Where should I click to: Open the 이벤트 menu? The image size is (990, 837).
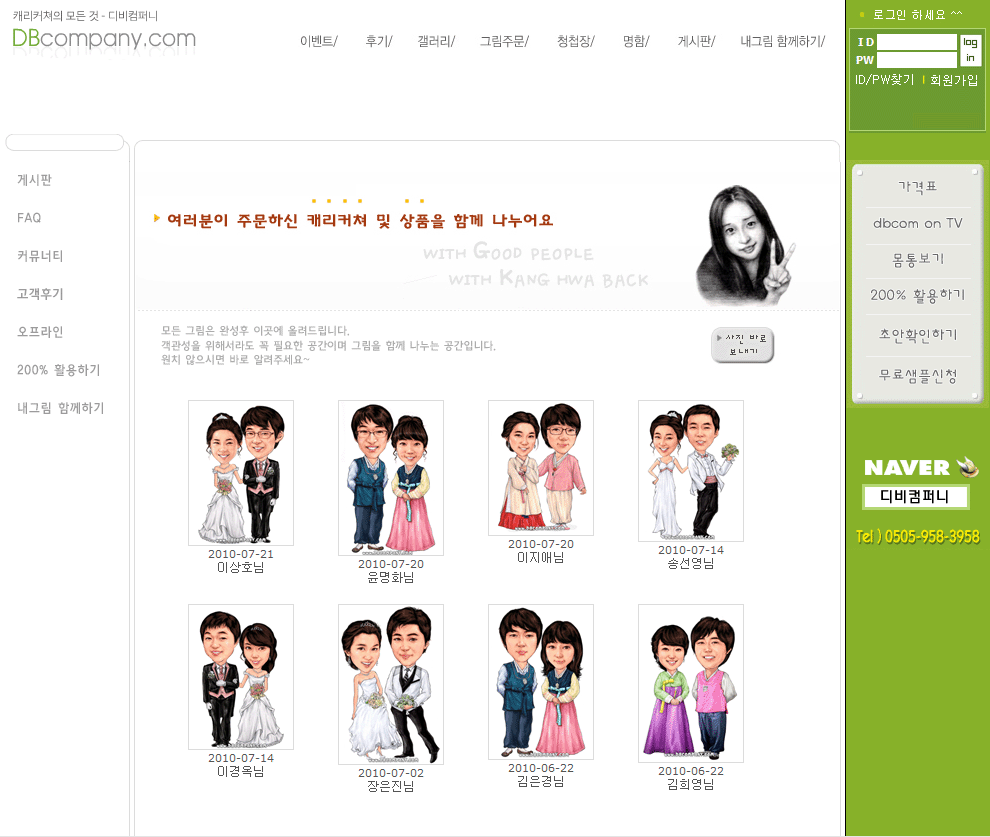pos(319,41)
